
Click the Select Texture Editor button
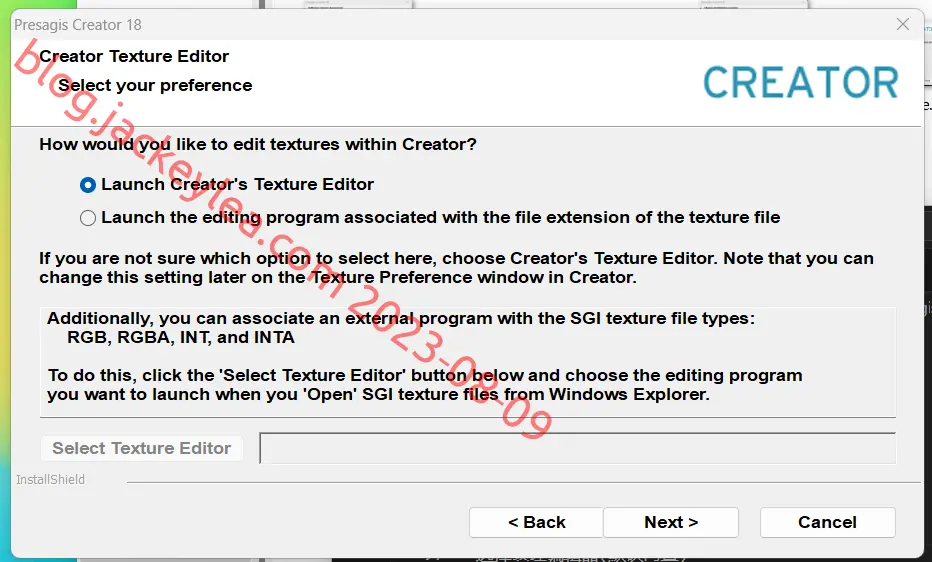(x=141, y=448)
